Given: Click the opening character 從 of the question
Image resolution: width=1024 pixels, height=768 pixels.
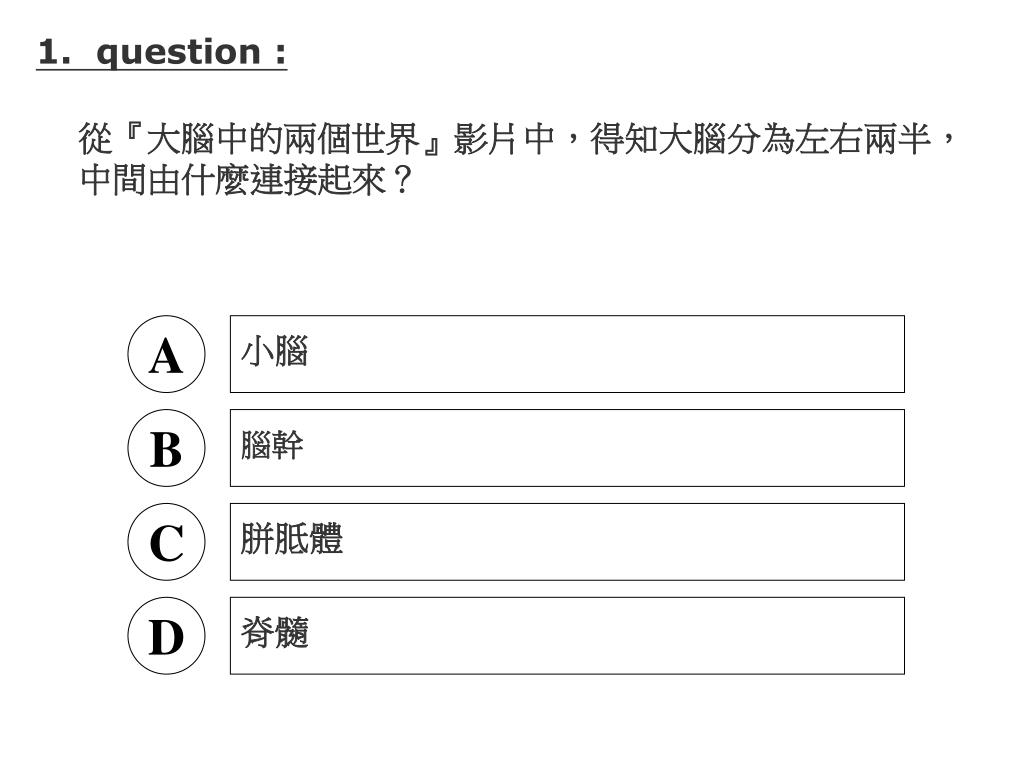Looking at the screenshot, I should (95, 139).
